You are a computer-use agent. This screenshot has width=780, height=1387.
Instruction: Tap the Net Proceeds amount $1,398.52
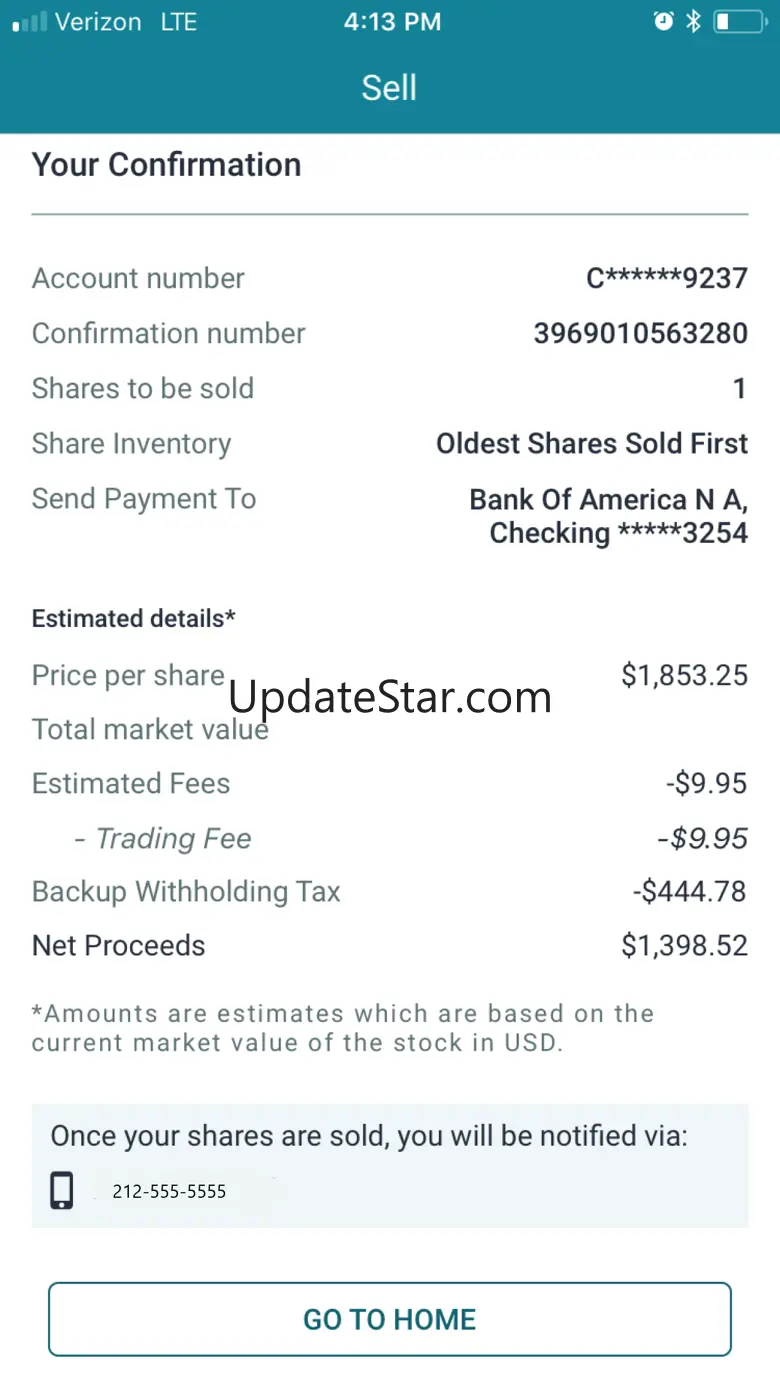684,945
